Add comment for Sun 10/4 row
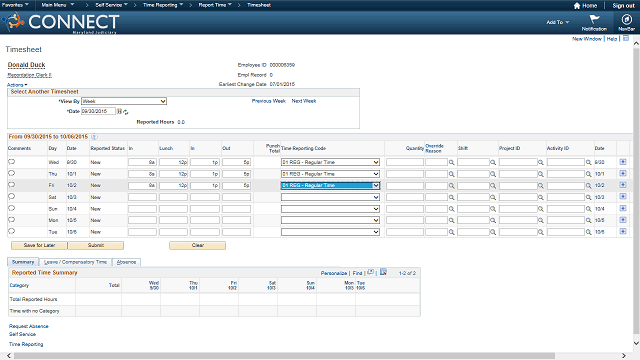Viewport: 640px width, 360px height. click(11, 208)
